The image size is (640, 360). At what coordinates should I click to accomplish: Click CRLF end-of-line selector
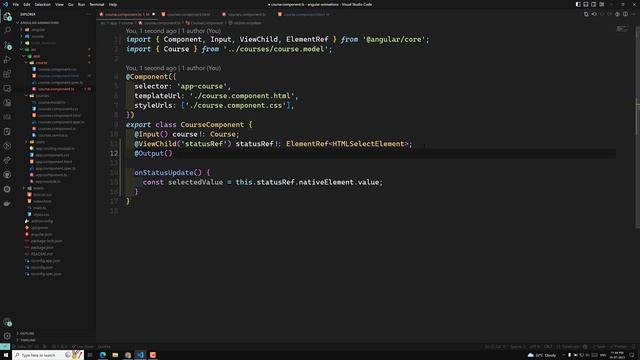click(548, 347)
